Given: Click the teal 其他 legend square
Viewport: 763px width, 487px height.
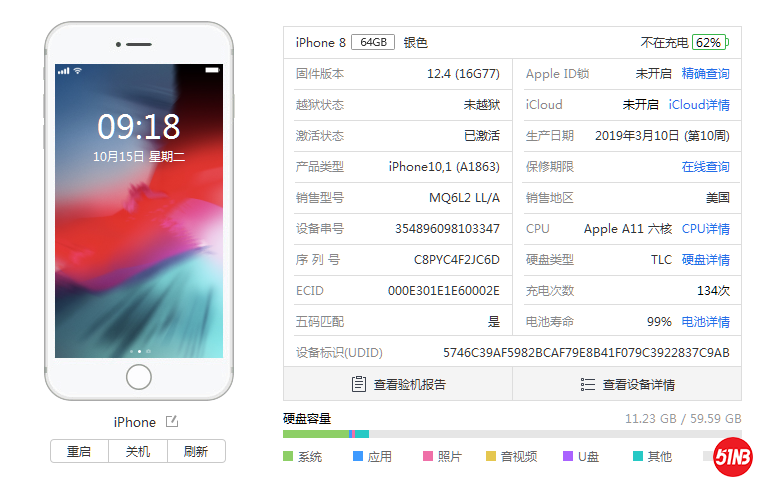Looking at the screenshot, I should [637, 456].
